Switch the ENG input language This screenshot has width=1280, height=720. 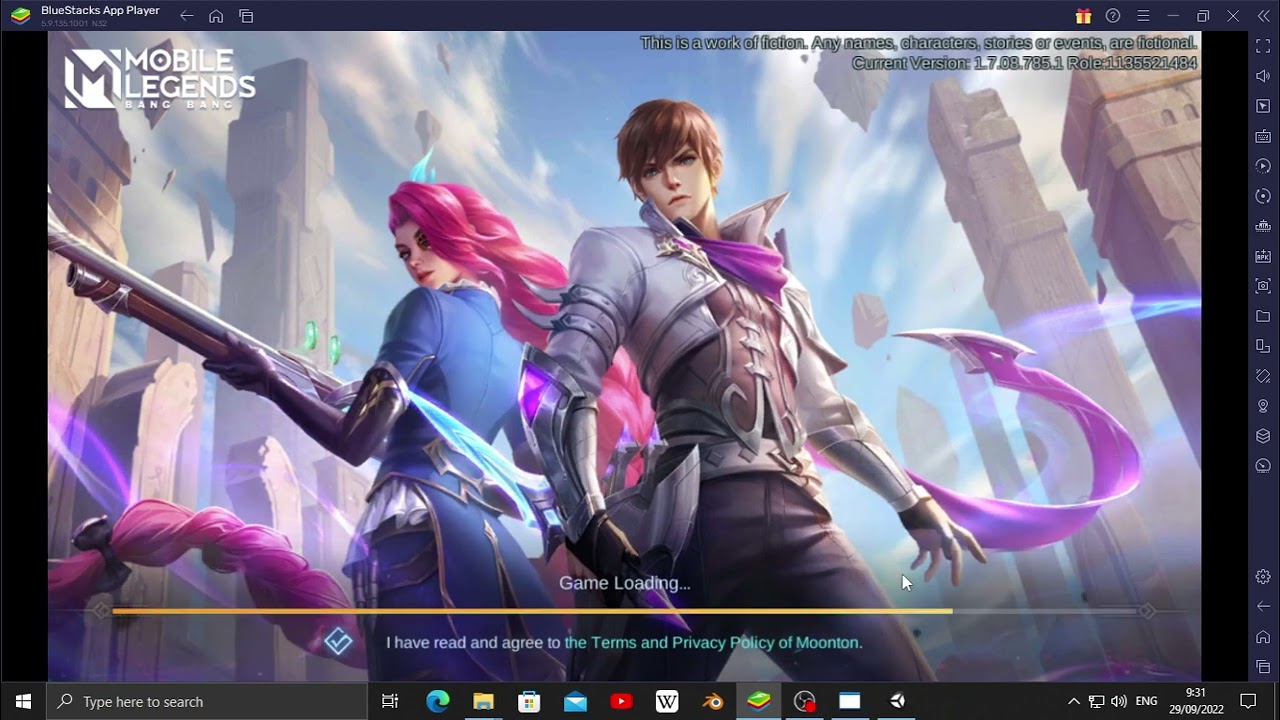click(1147, 701)
